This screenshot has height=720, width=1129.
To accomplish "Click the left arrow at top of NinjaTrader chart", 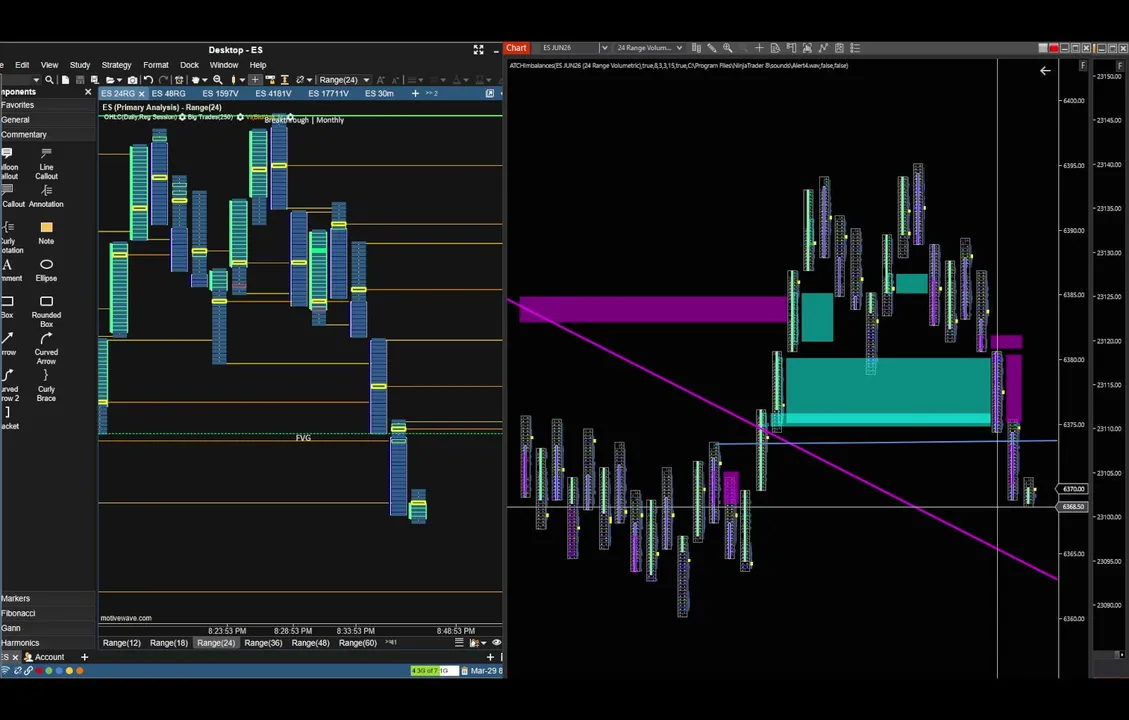I will tap(1045, 71).
